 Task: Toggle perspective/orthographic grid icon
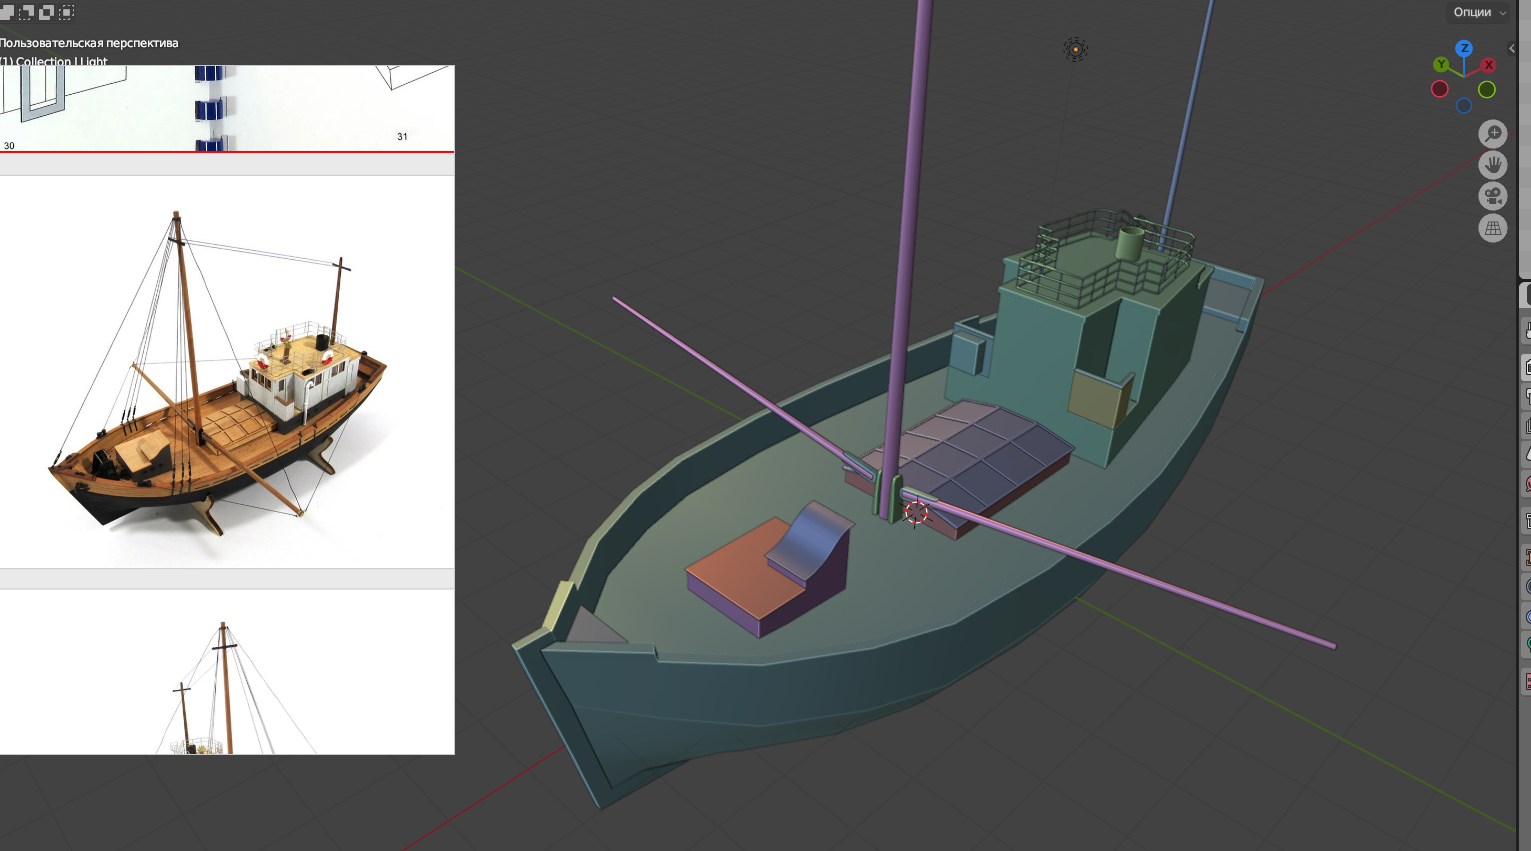(1493, 228)
